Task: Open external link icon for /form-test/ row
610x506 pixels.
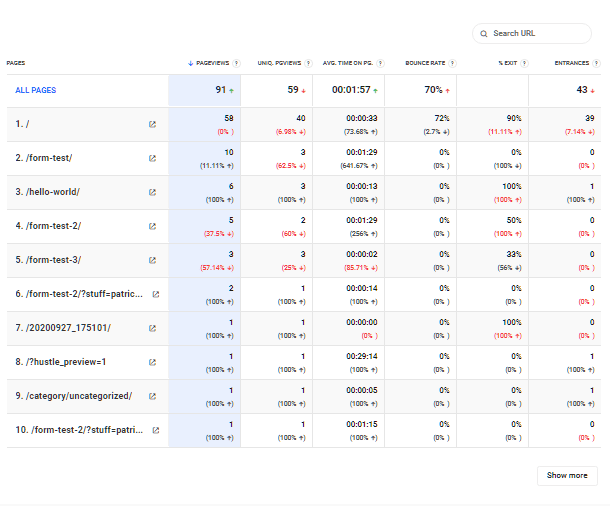Action: coord(152,158)
